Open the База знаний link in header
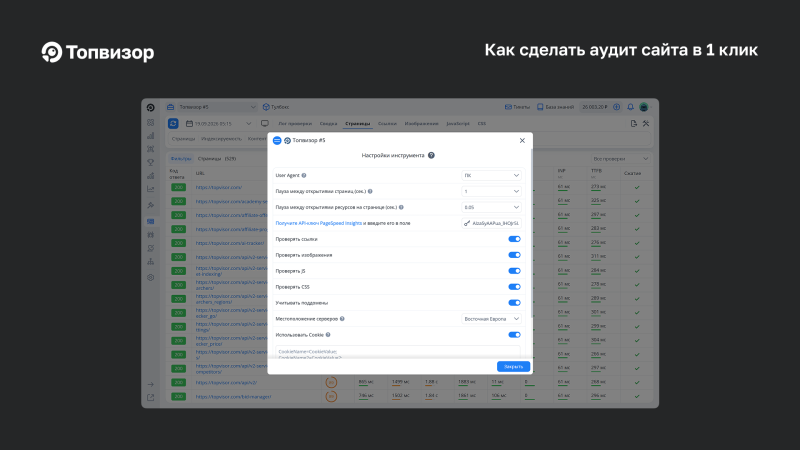This screenshot has height=450, width=800. (x=555, y=107)
